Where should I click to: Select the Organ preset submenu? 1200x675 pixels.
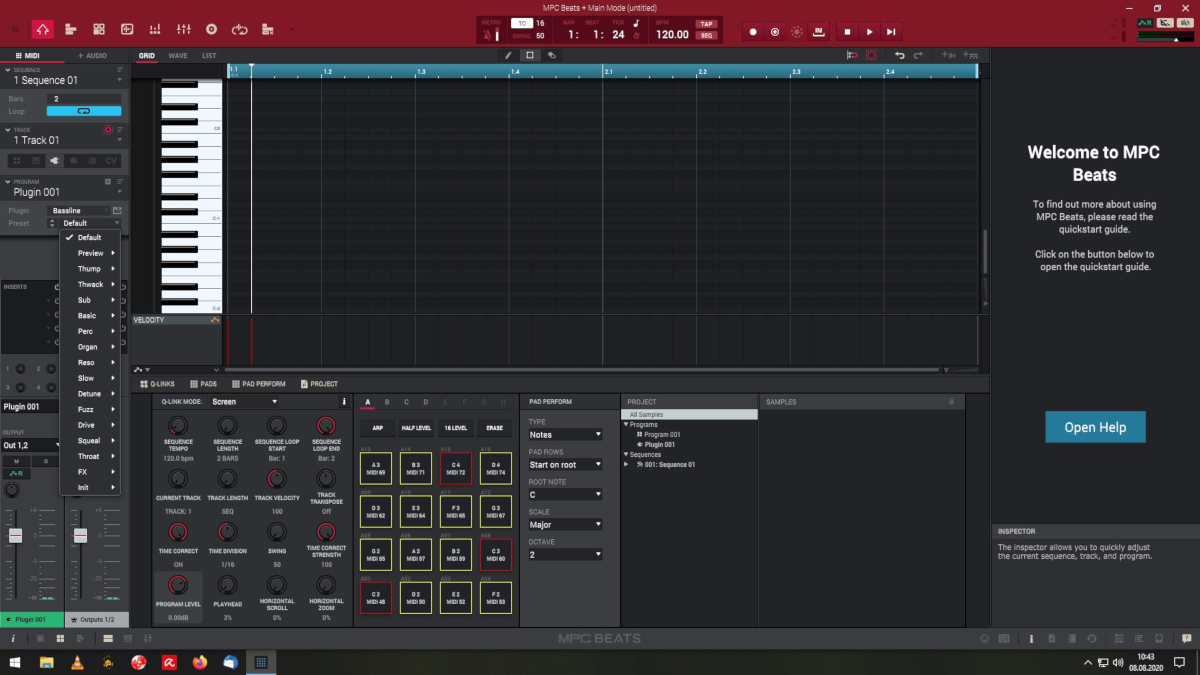(90, 347)
